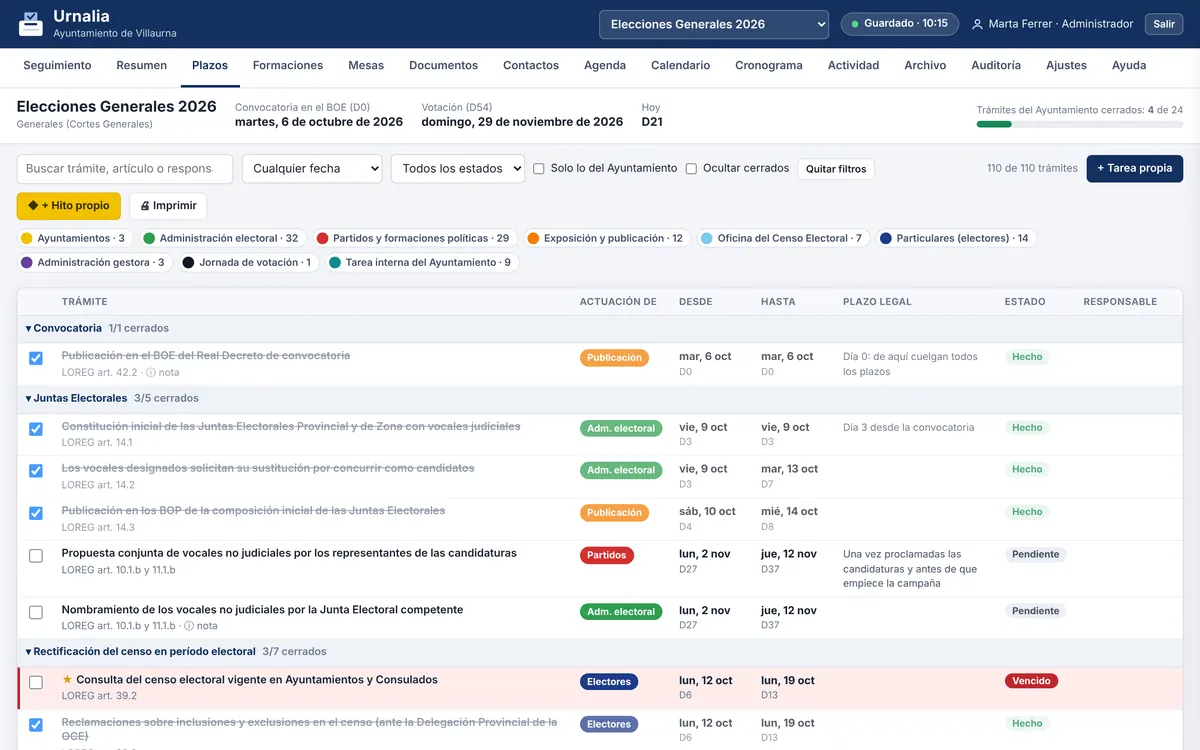Click the Salir button
Screen dimensions: 1200x750
1164,24
